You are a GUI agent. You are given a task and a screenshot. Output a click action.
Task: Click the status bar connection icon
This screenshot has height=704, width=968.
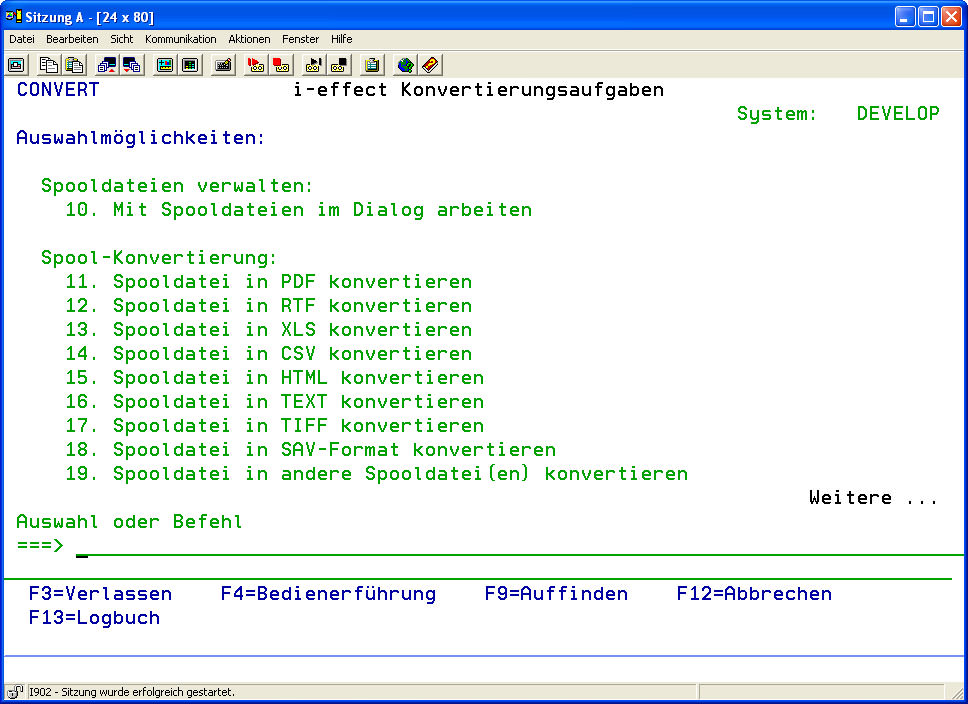15,692
